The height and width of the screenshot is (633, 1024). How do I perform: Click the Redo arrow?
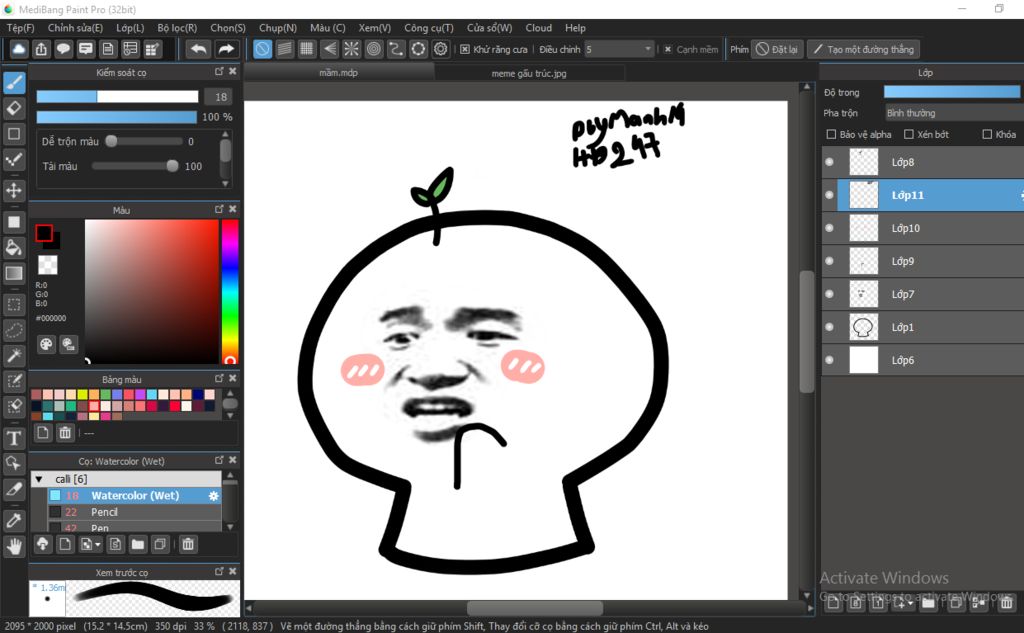pyautogui.click(x=226, y=49)
